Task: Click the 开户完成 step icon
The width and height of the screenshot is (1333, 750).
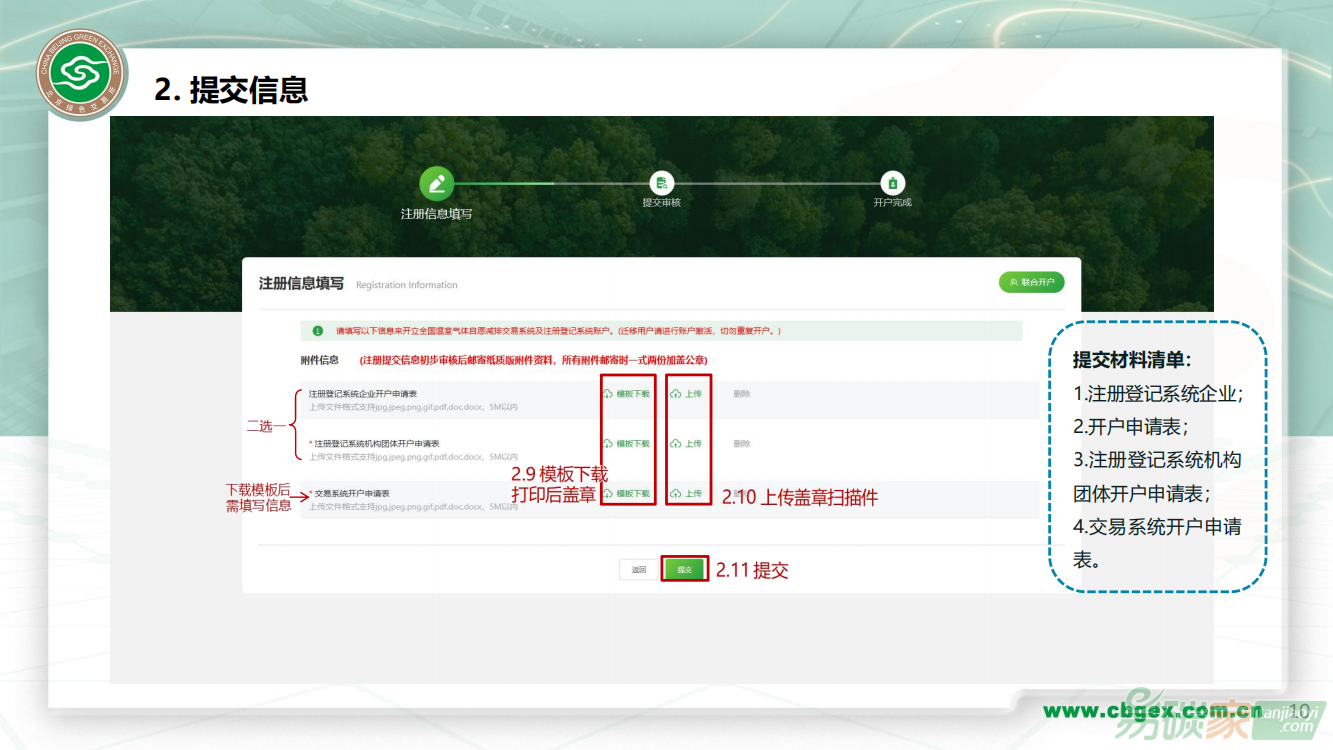Action: 892,183
